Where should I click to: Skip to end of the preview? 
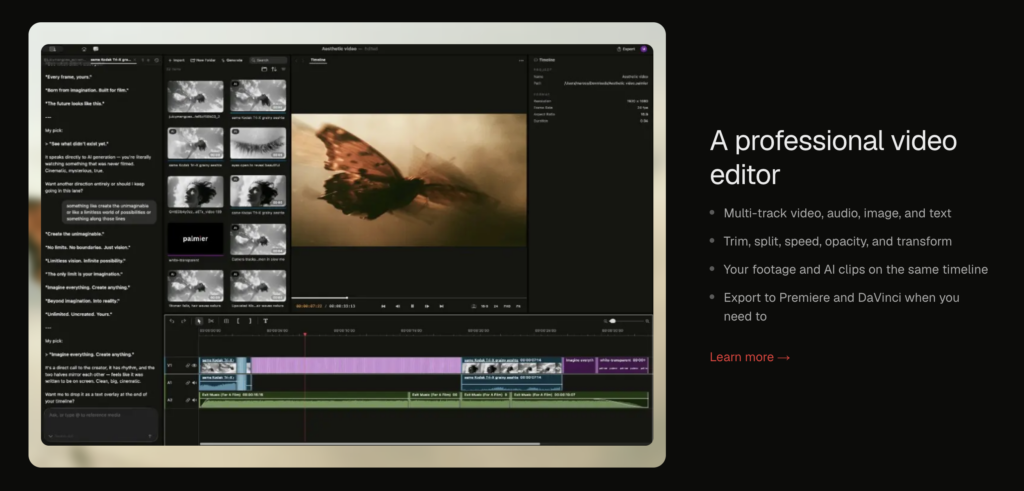(x=441, y=306)
